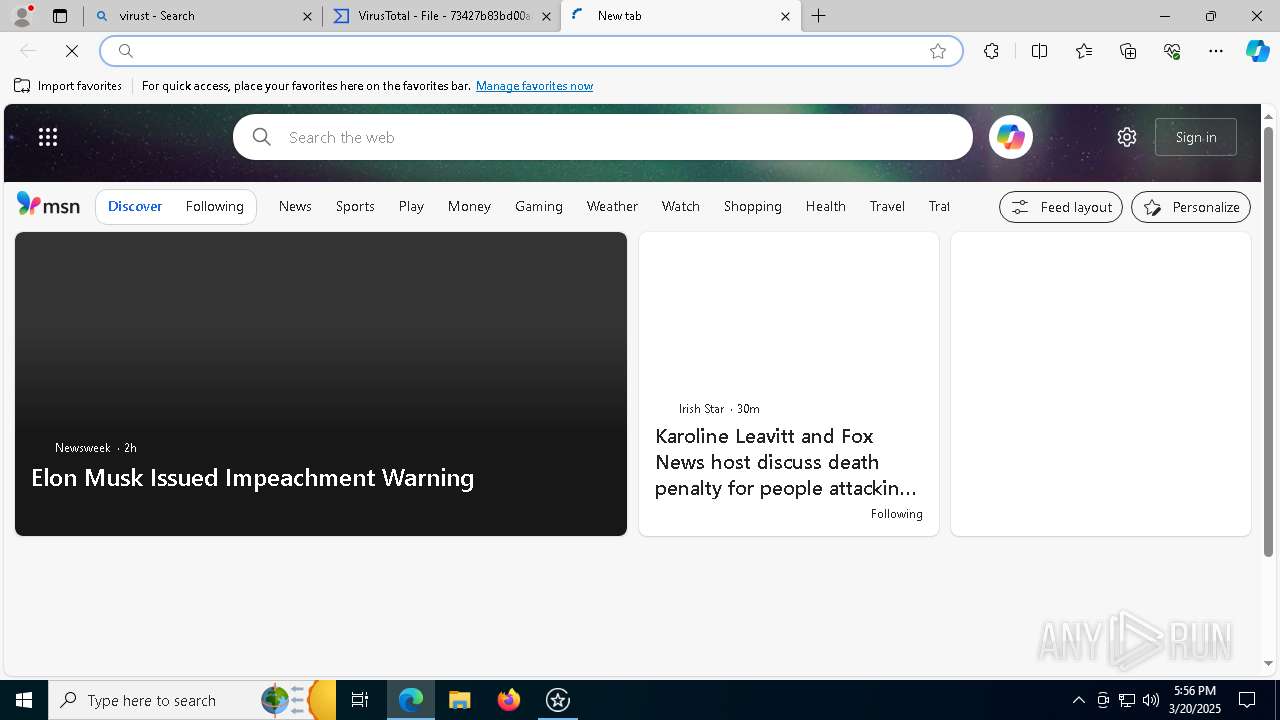Viewport: 1280px width, 720px height.
Task: Click the page vertical scrollbar
Action: [x=1268, y=340]
